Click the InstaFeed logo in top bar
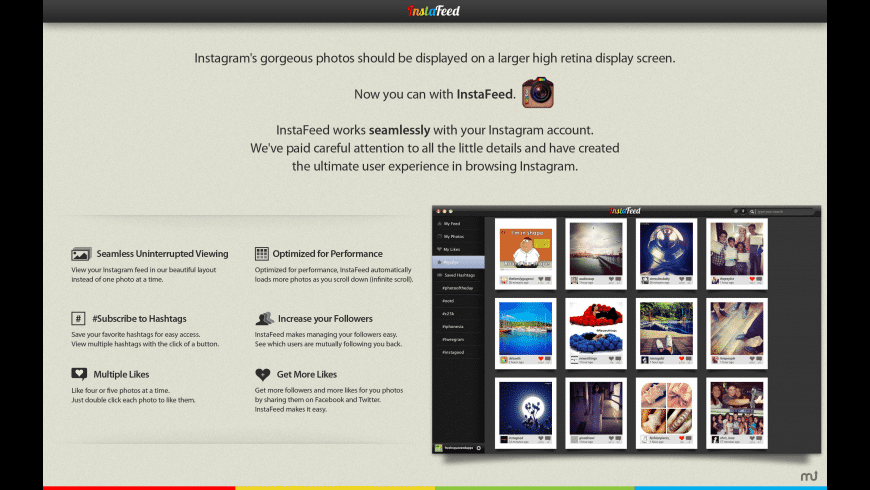The image size is (870, 490). point(434,11)
